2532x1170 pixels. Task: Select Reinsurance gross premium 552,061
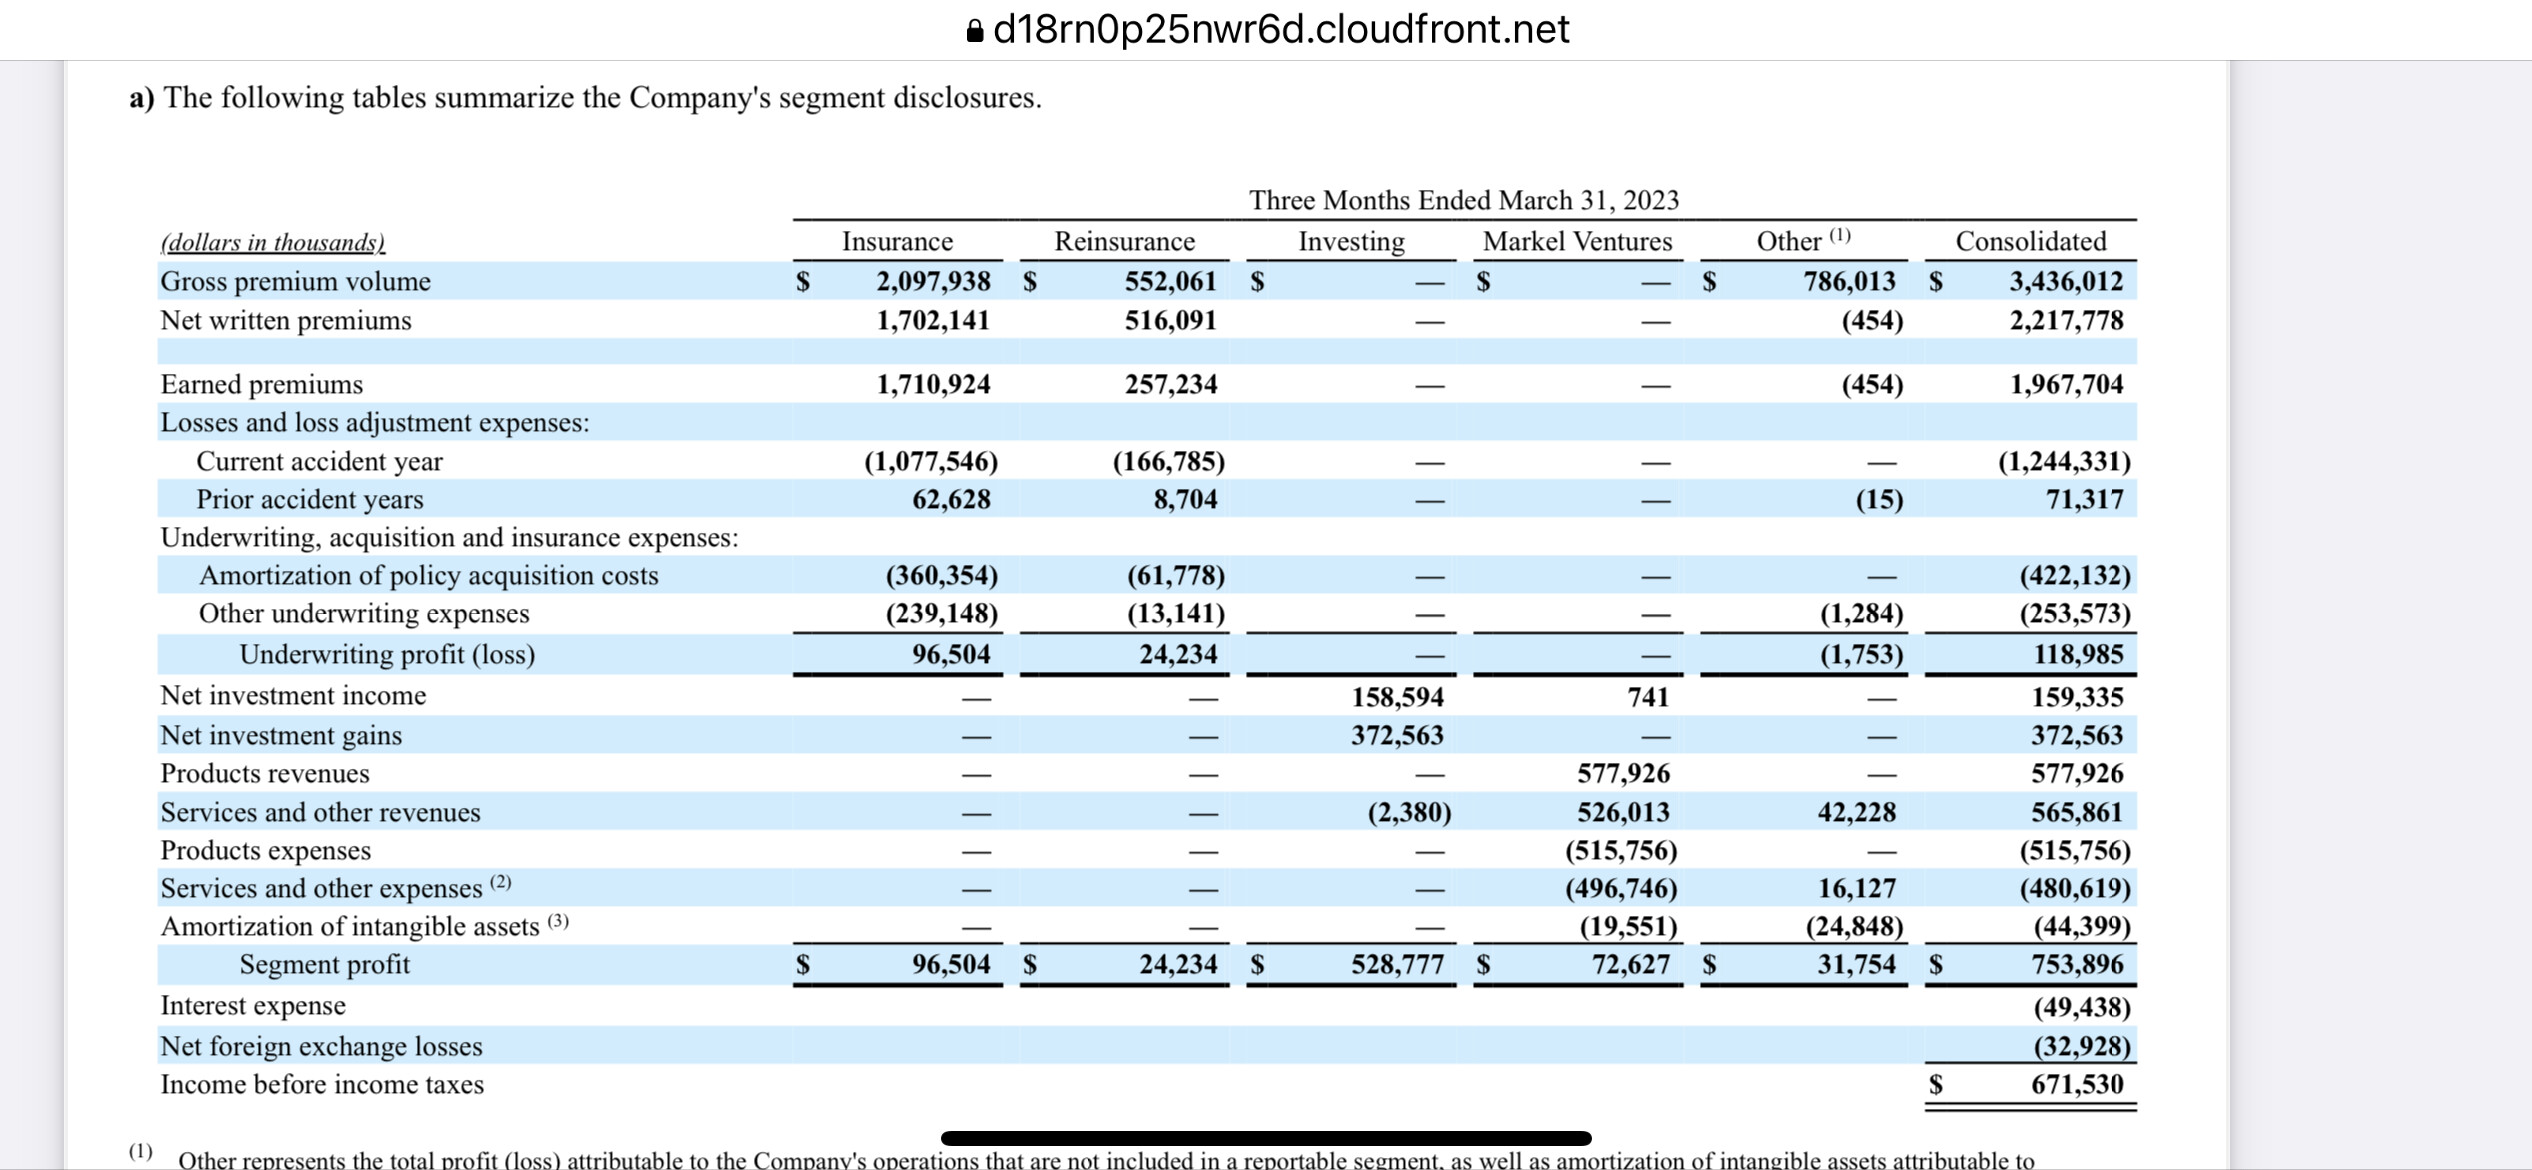pyautogui.click(x=1170, y=281)
